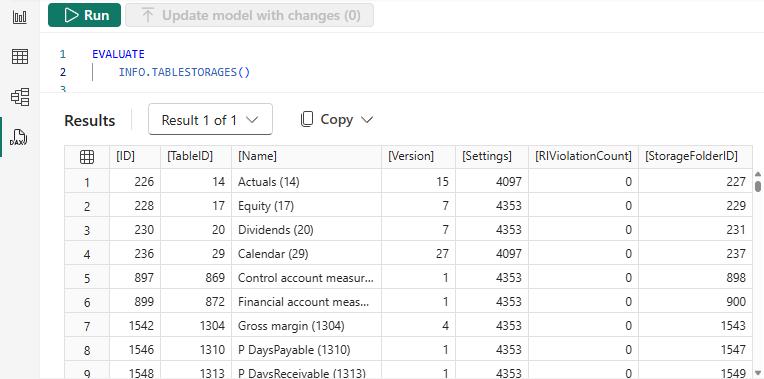Screen dimensions: 764x379
Task: Click the scrollbar up arrow in results
Action: coord(758,173)
